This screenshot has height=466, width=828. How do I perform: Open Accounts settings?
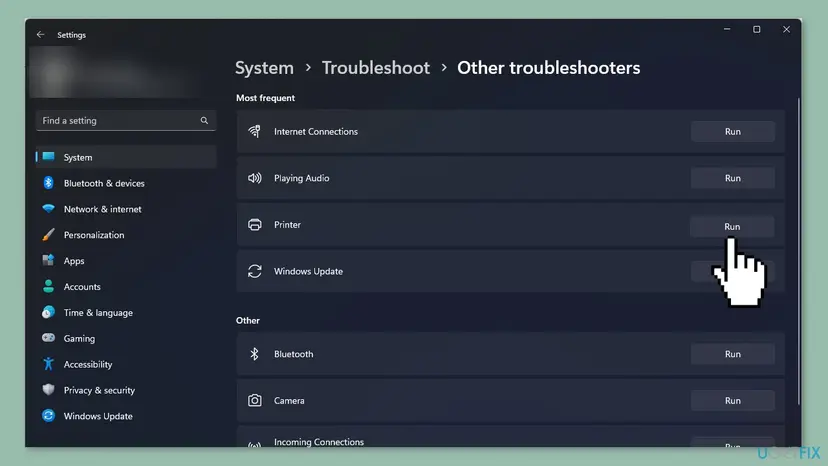(126, 286)
